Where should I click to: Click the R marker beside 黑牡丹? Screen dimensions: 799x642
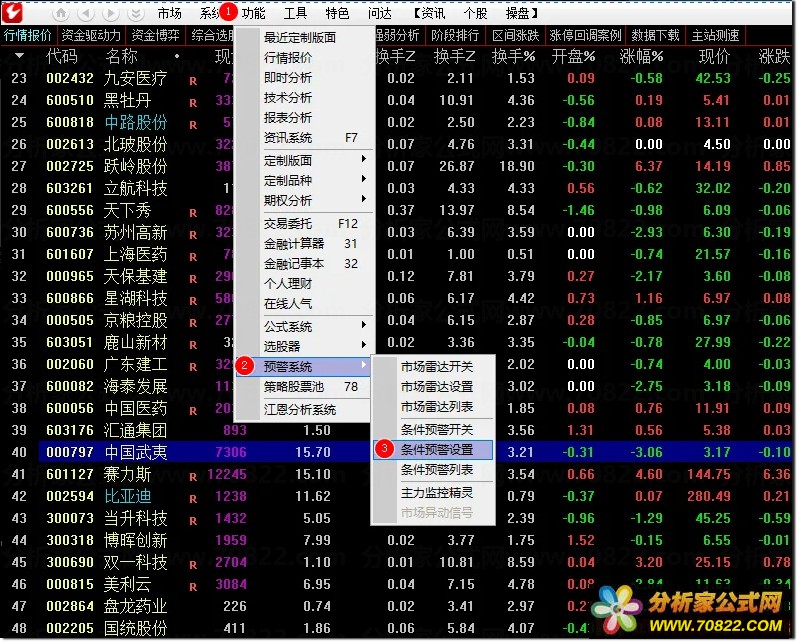point(193,102)
